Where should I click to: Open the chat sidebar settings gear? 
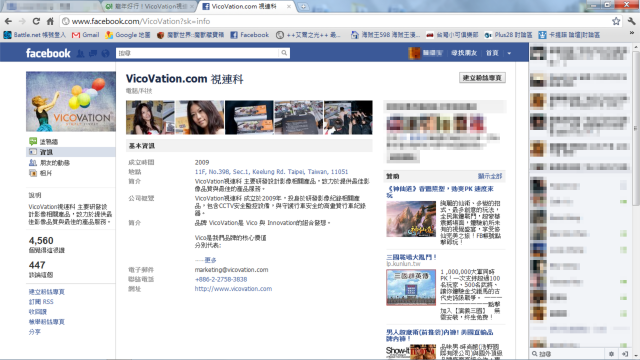point(611,354)
